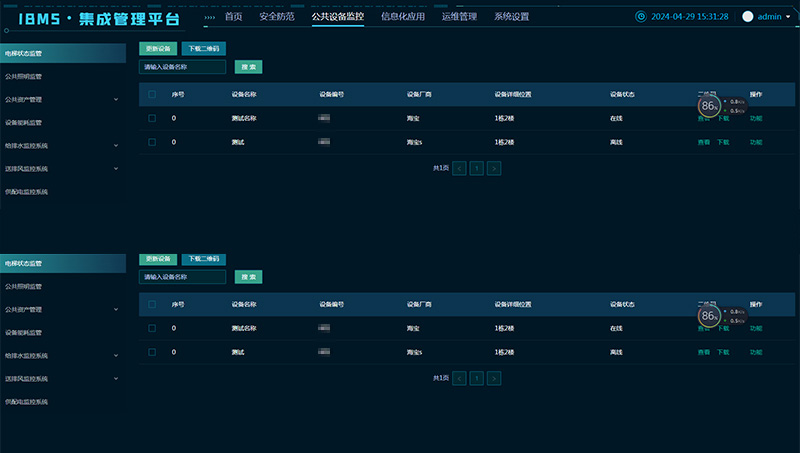The image size is (800, 453).
Task: Focus the upper device name search field
Action: pos(182,67)
